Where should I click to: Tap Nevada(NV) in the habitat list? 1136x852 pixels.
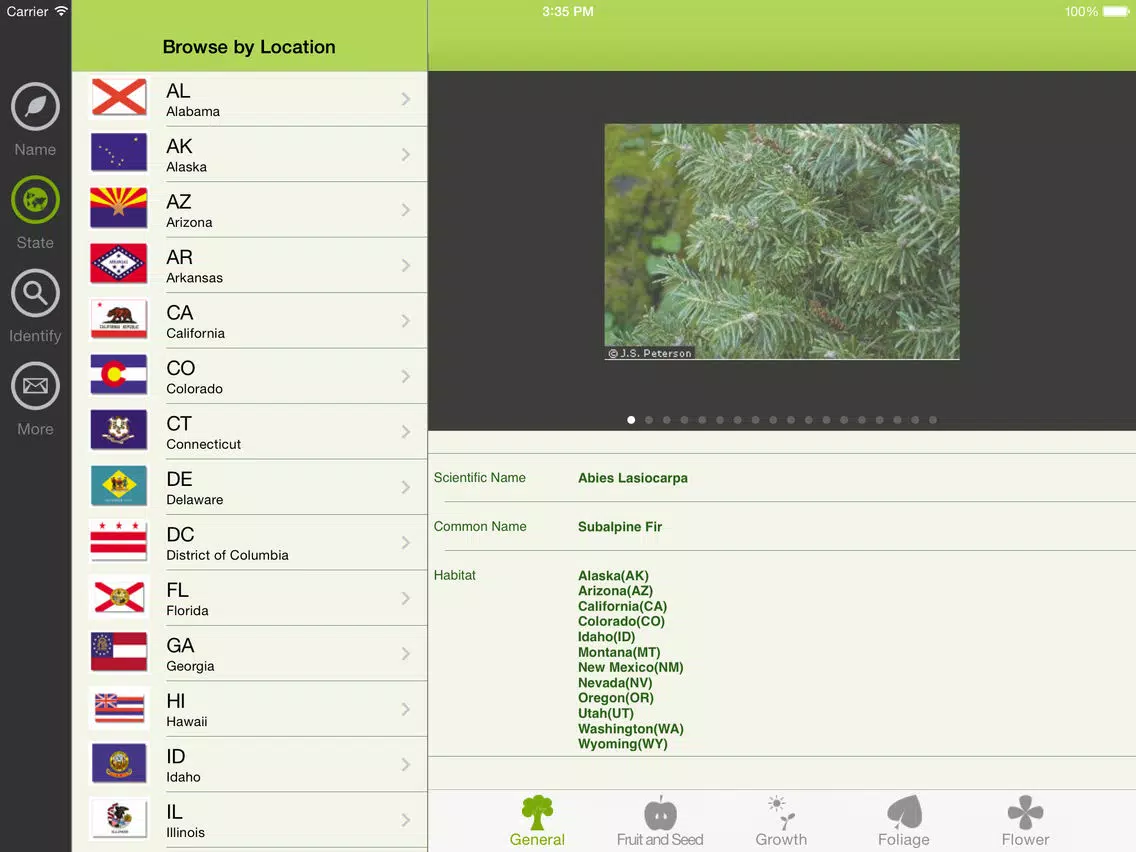615,682
